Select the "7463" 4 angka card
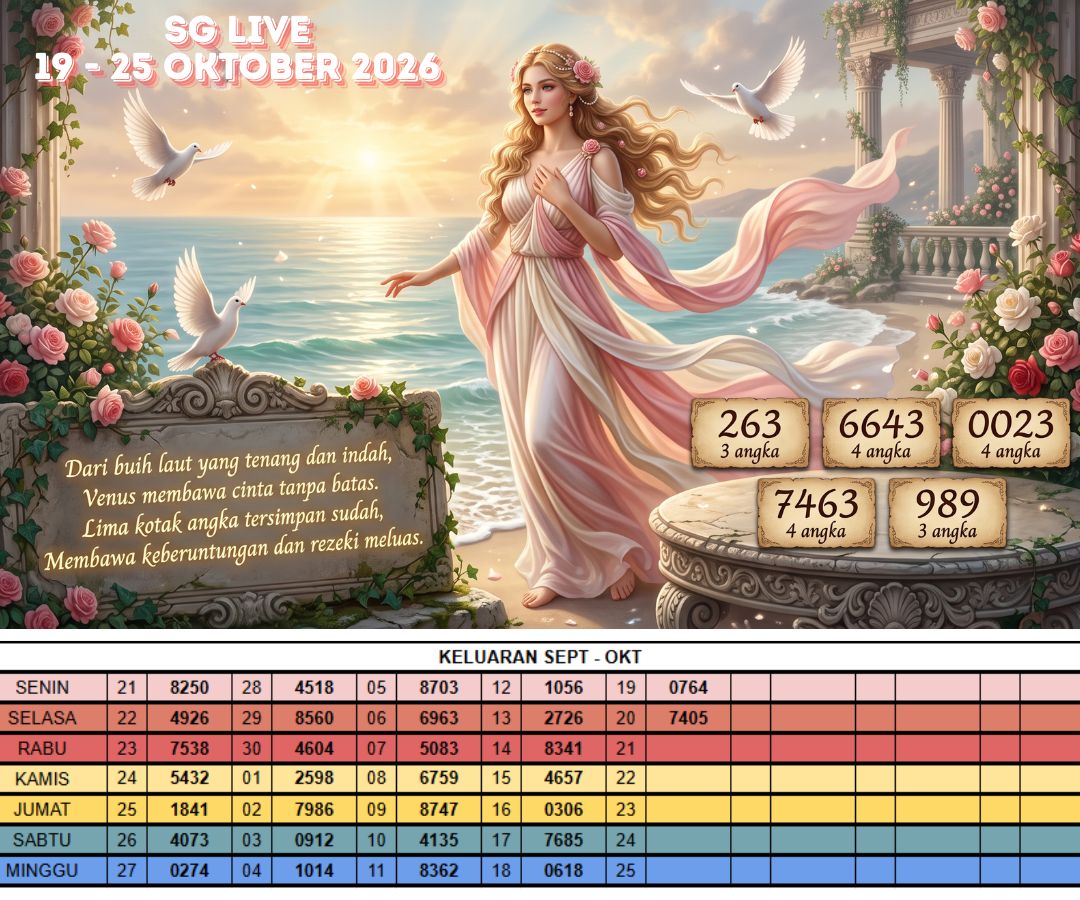This screenshot has width=1080, height=900. [x=816, y=513]
